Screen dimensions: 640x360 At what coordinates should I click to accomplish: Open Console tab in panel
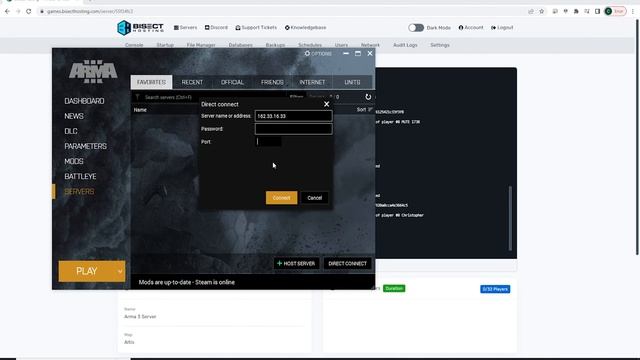[x=134, y=45]
